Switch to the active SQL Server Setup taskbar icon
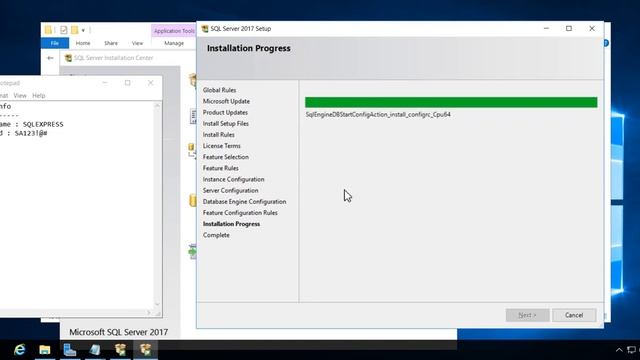Viewport: 640px width, 360px height. [x=145, y=350]
